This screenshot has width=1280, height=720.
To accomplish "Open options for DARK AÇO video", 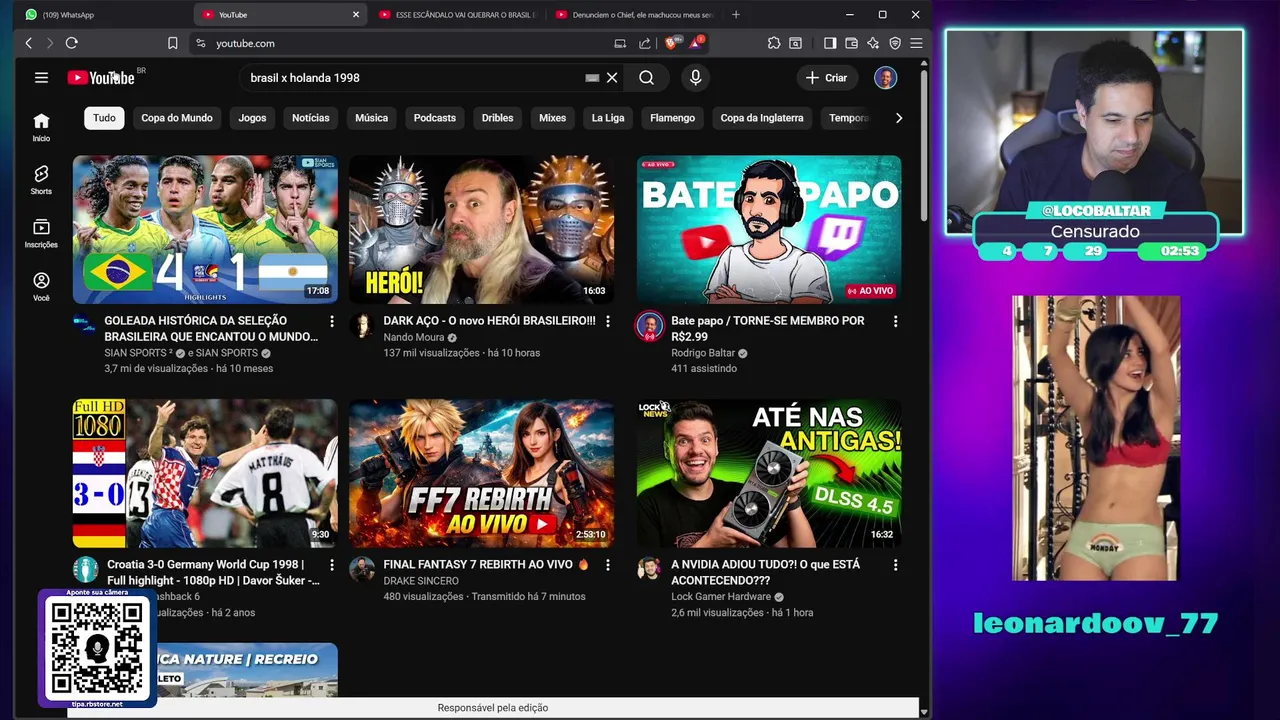I will [x=607, y=321].
